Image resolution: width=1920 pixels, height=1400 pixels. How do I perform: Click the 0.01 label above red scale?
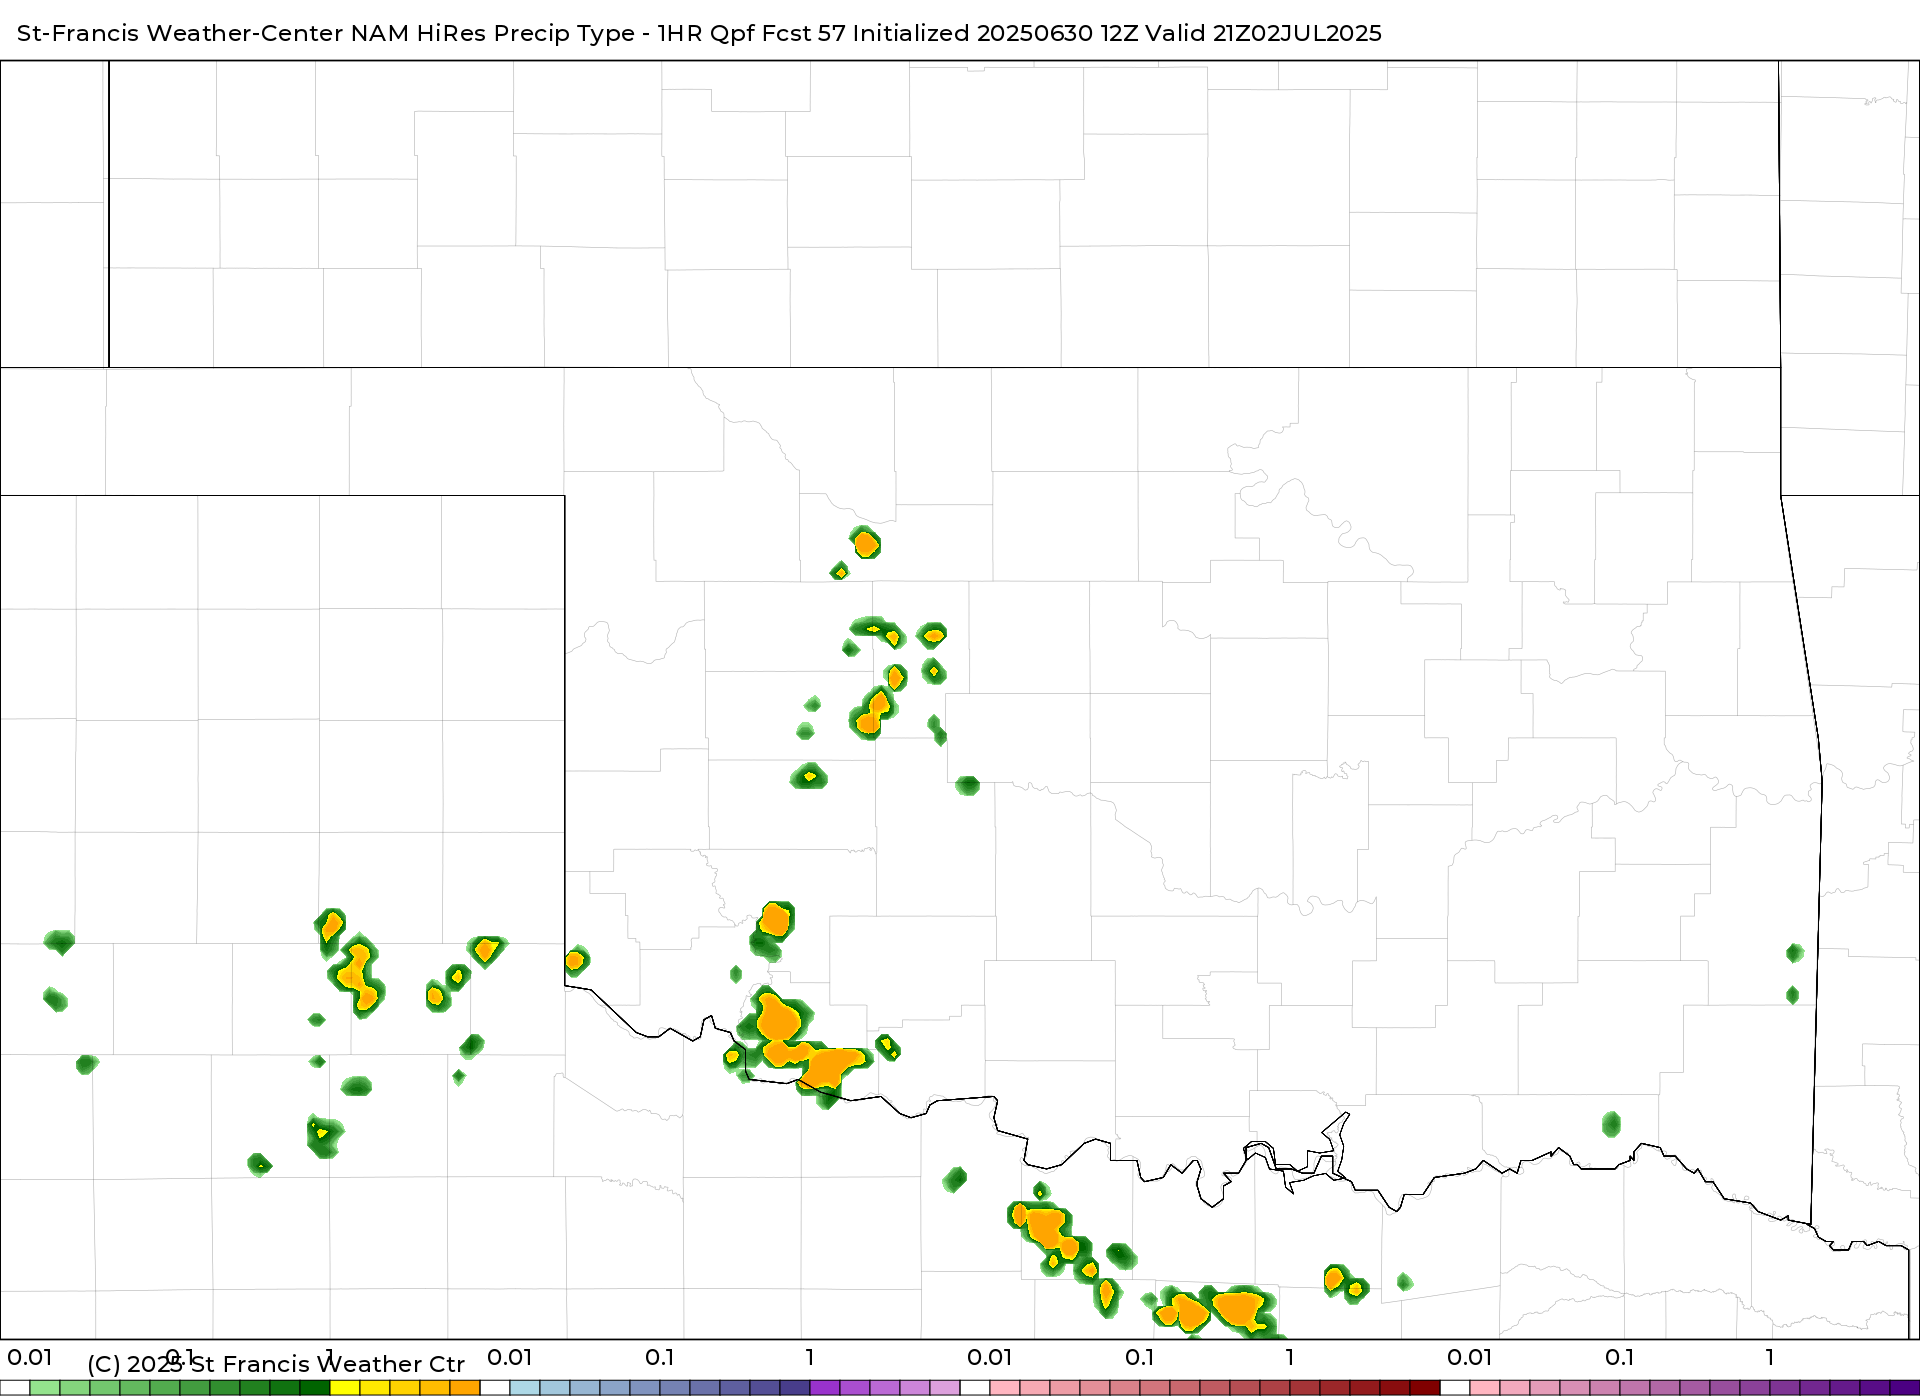click(x=990, y=1357)
